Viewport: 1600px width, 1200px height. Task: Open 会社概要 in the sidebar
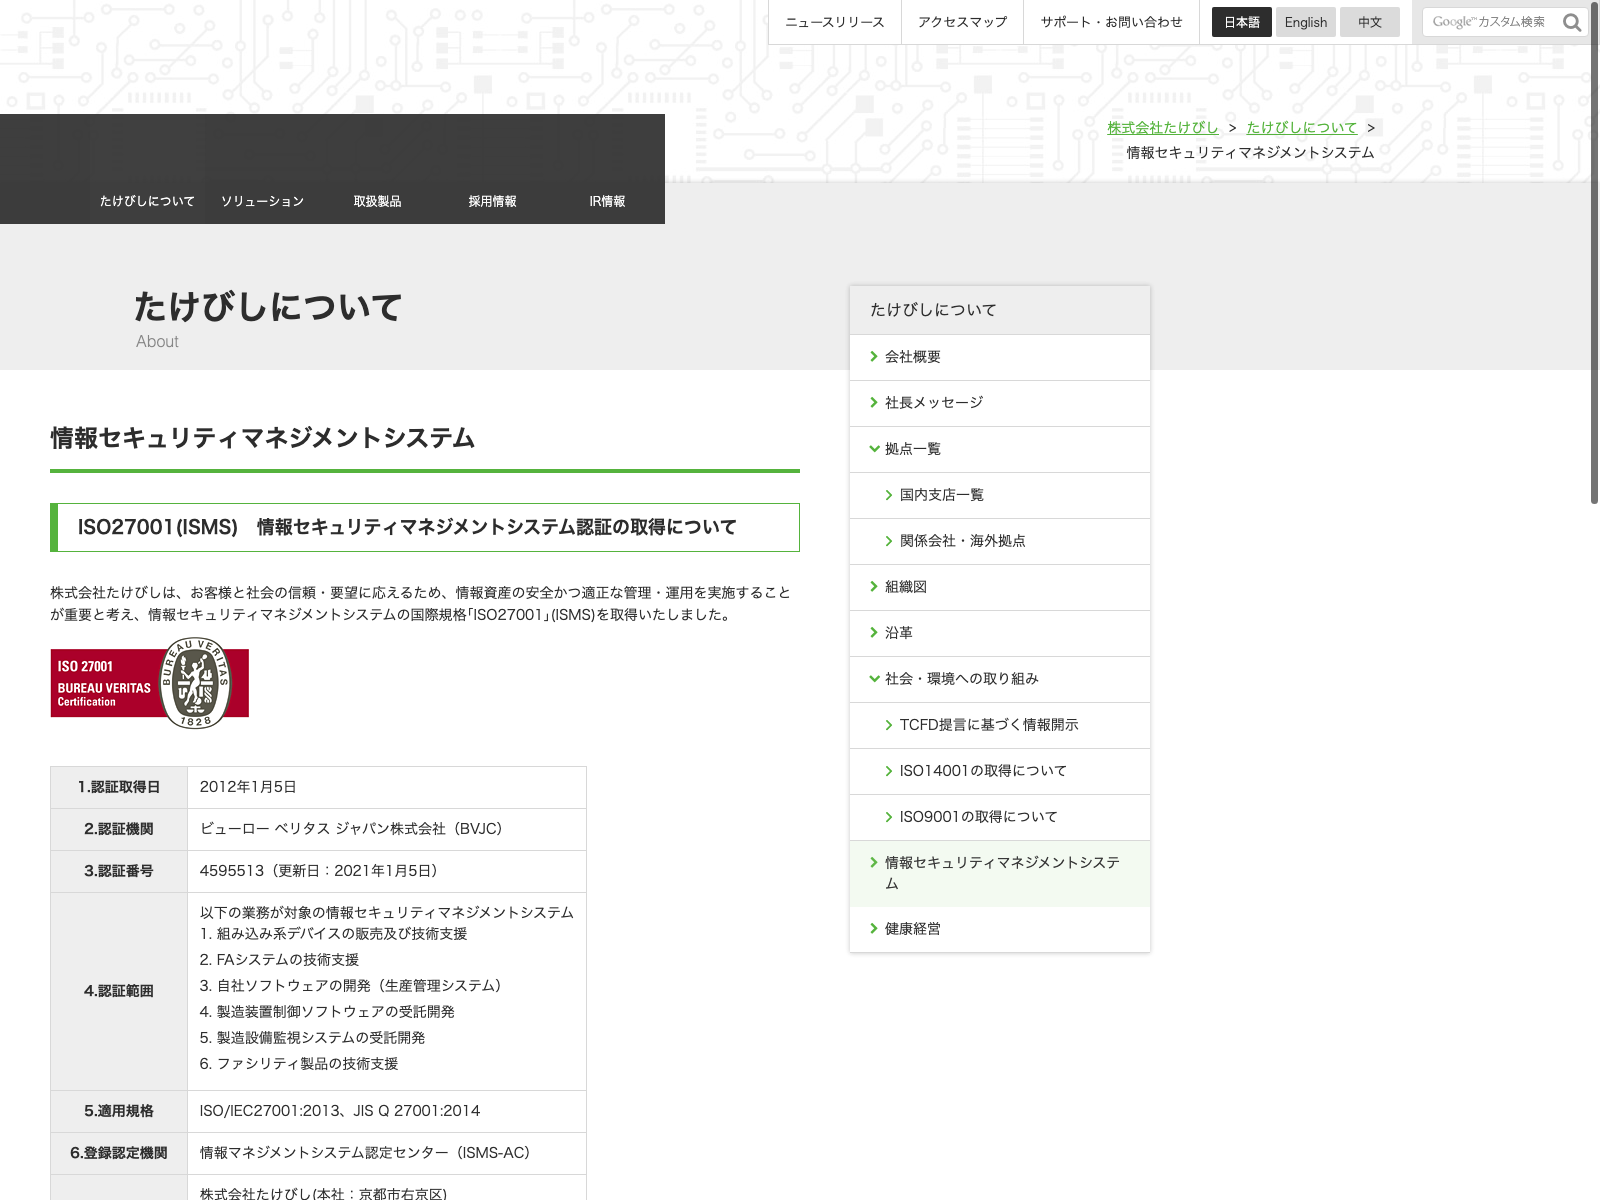point(912,357)
